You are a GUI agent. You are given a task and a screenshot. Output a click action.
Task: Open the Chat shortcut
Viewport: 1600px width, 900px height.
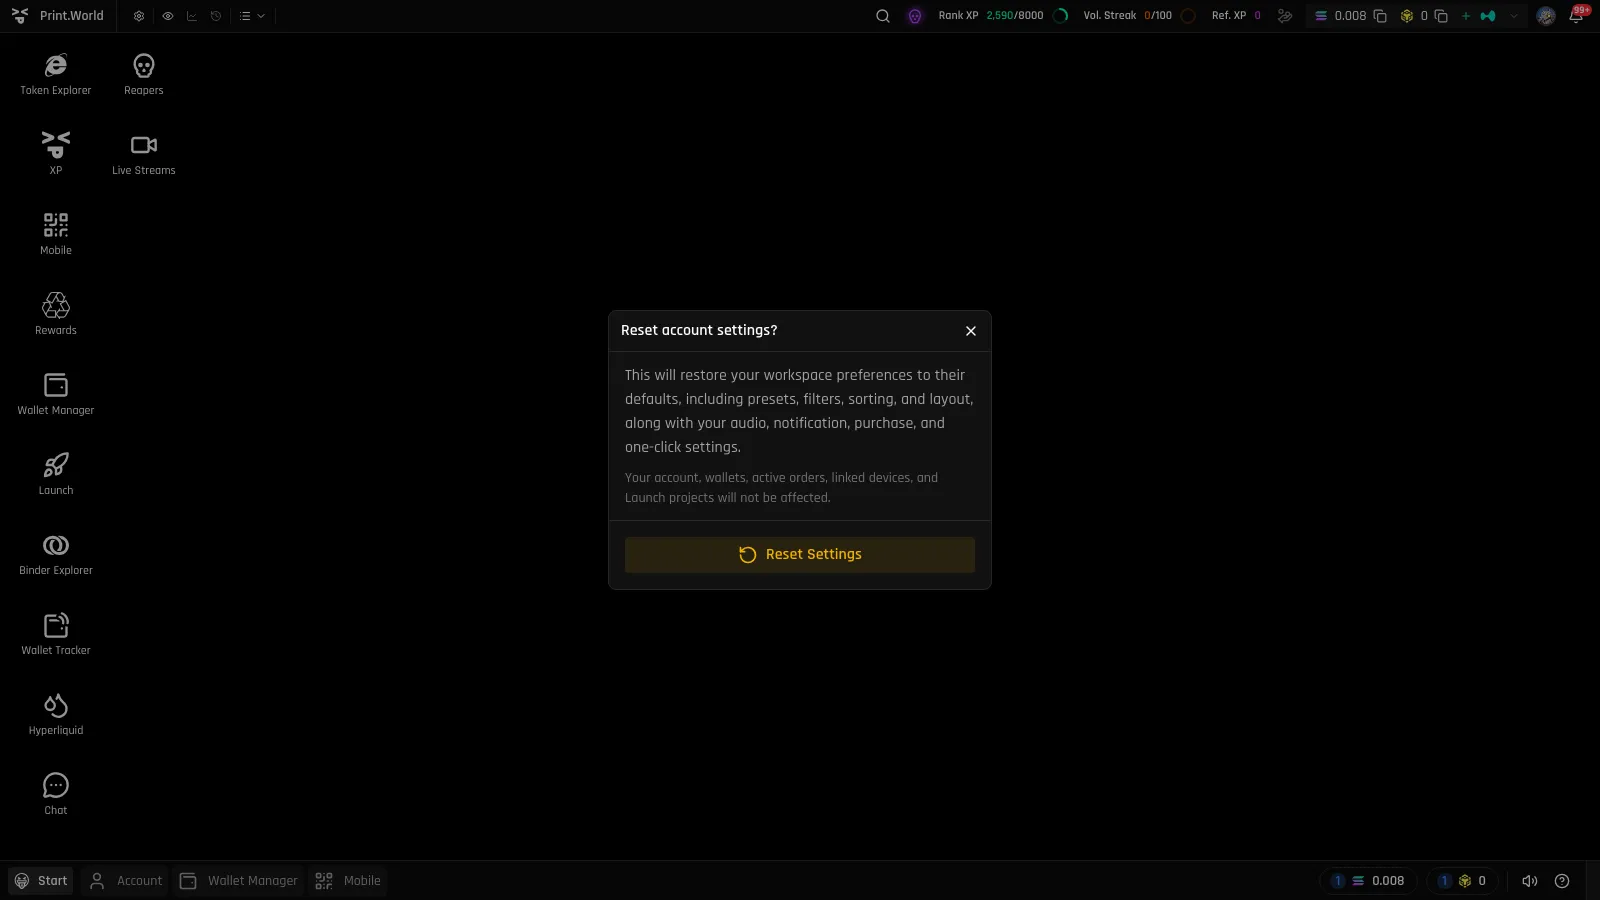(x=56, y=794)
